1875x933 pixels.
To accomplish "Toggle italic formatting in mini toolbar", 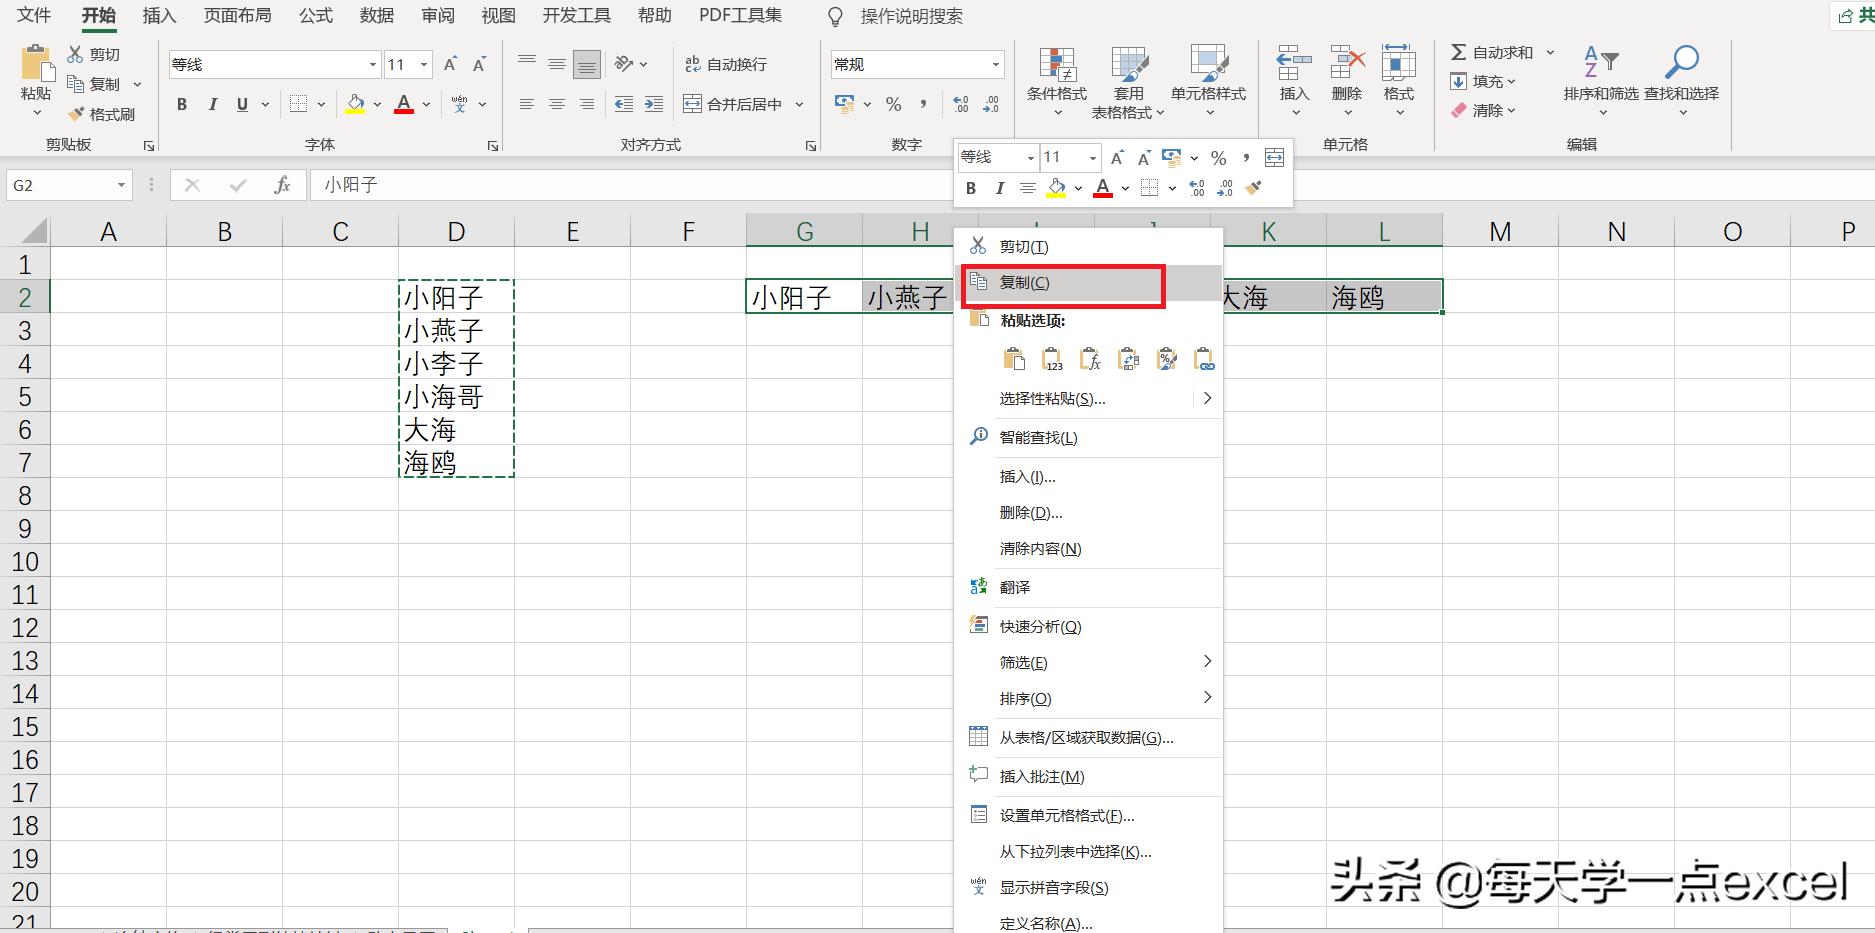I will tap(999, 188).
